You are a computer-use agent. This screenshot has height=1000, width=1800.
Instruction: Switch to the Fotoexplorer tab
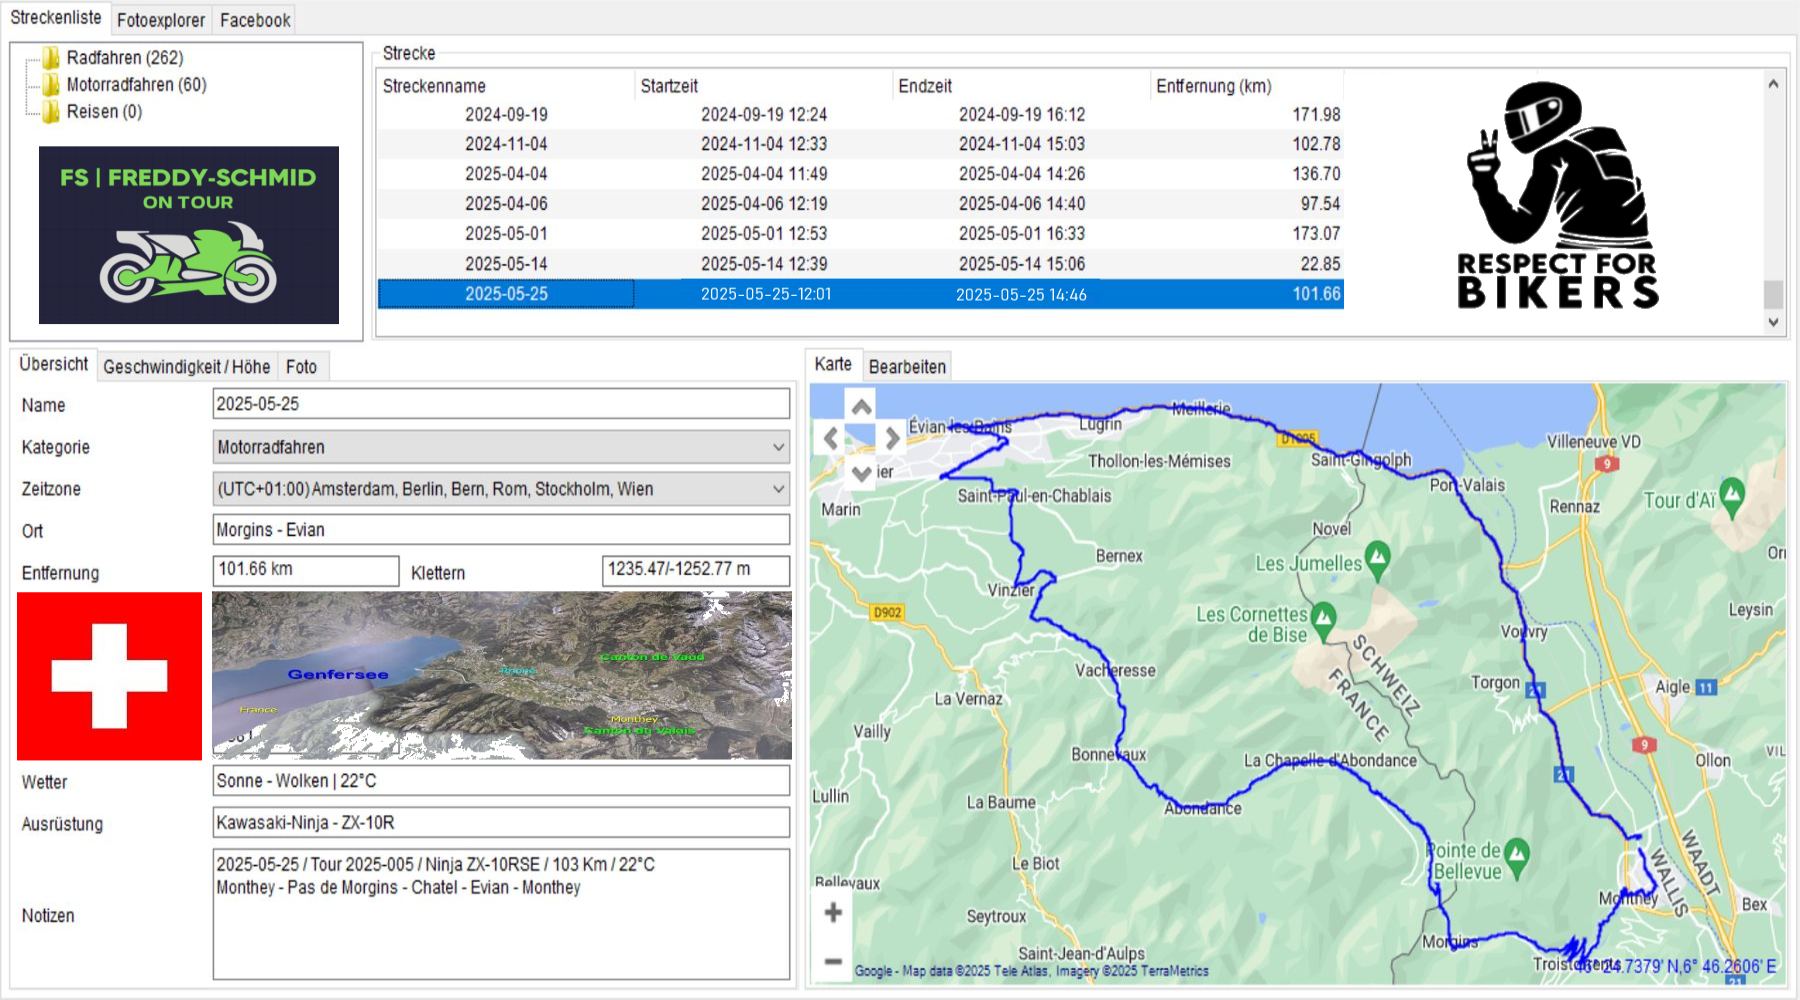(x=160, y=20)
